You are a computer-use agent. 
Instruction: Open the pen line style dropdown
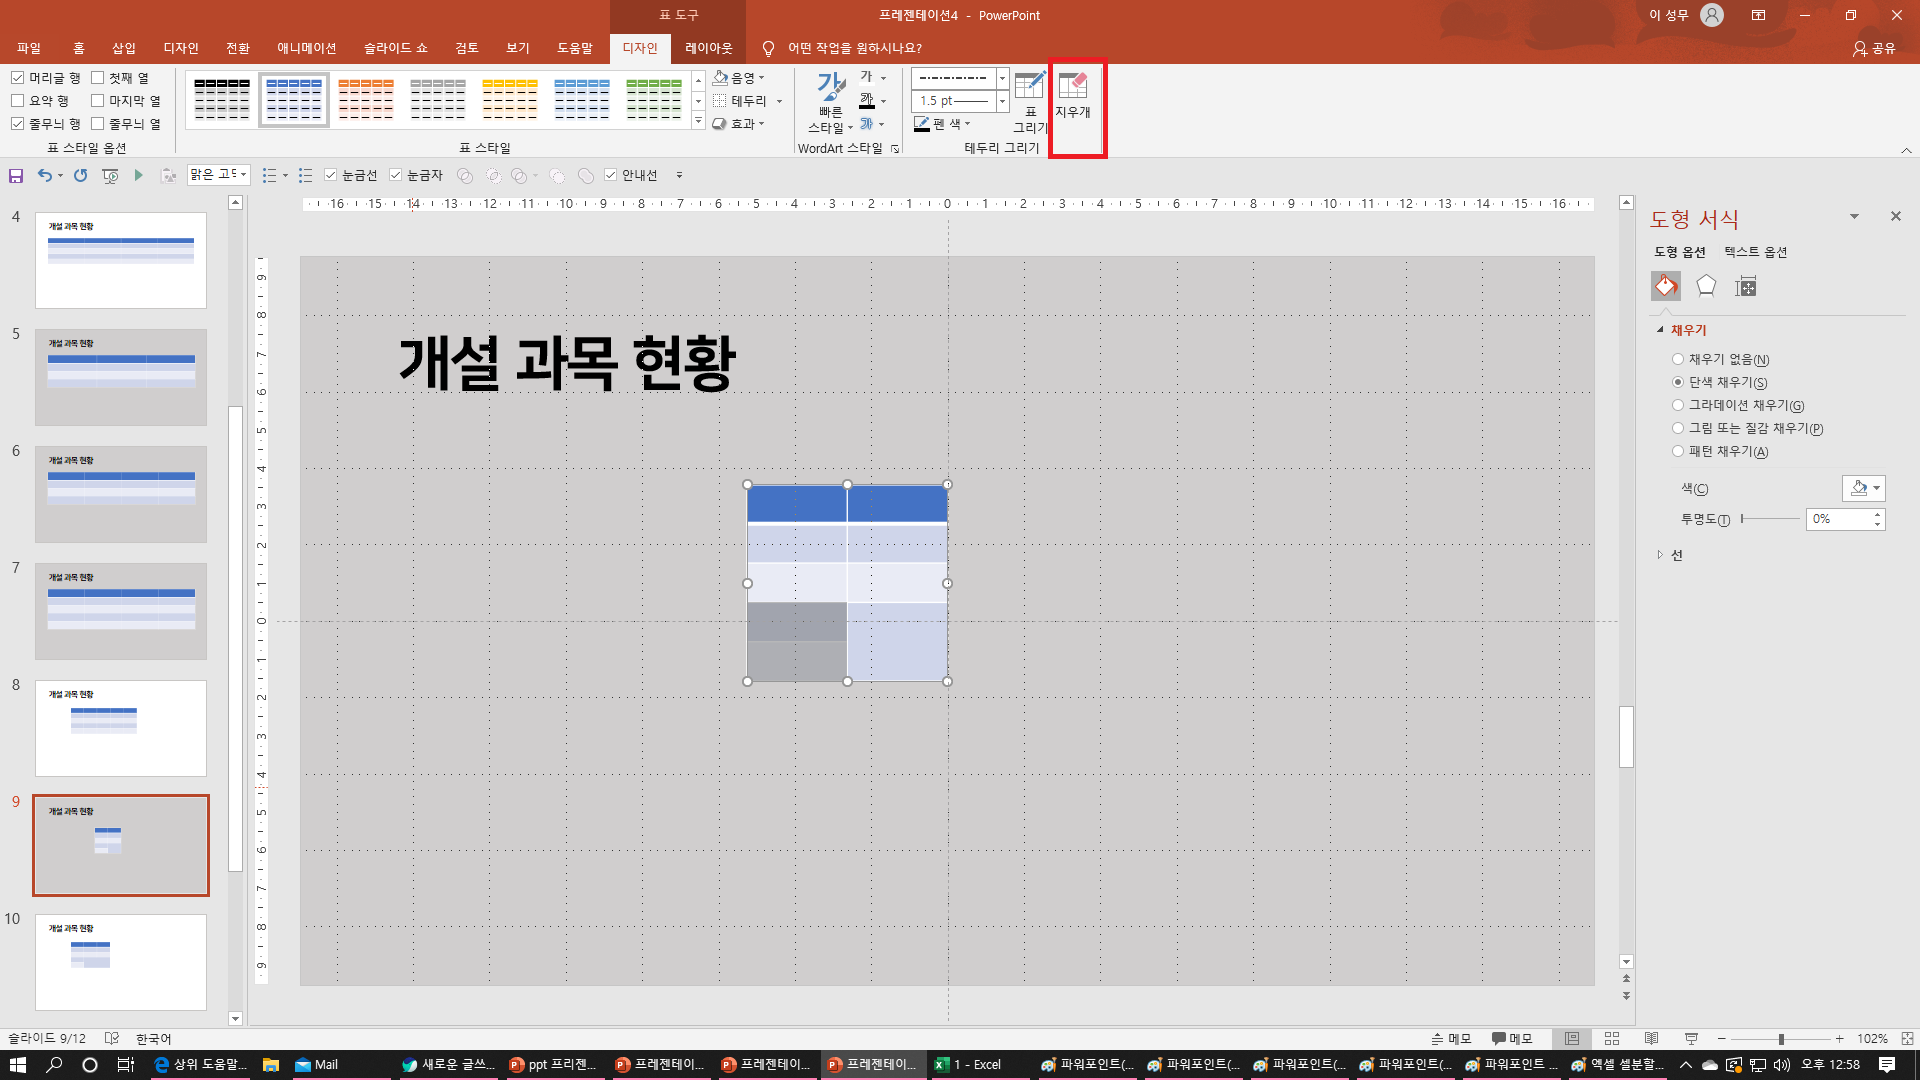1002,78
